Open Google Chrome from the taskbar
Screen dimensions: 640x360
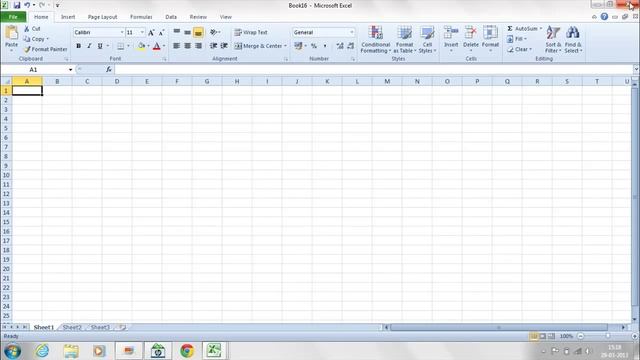click(x=187, y=351)
